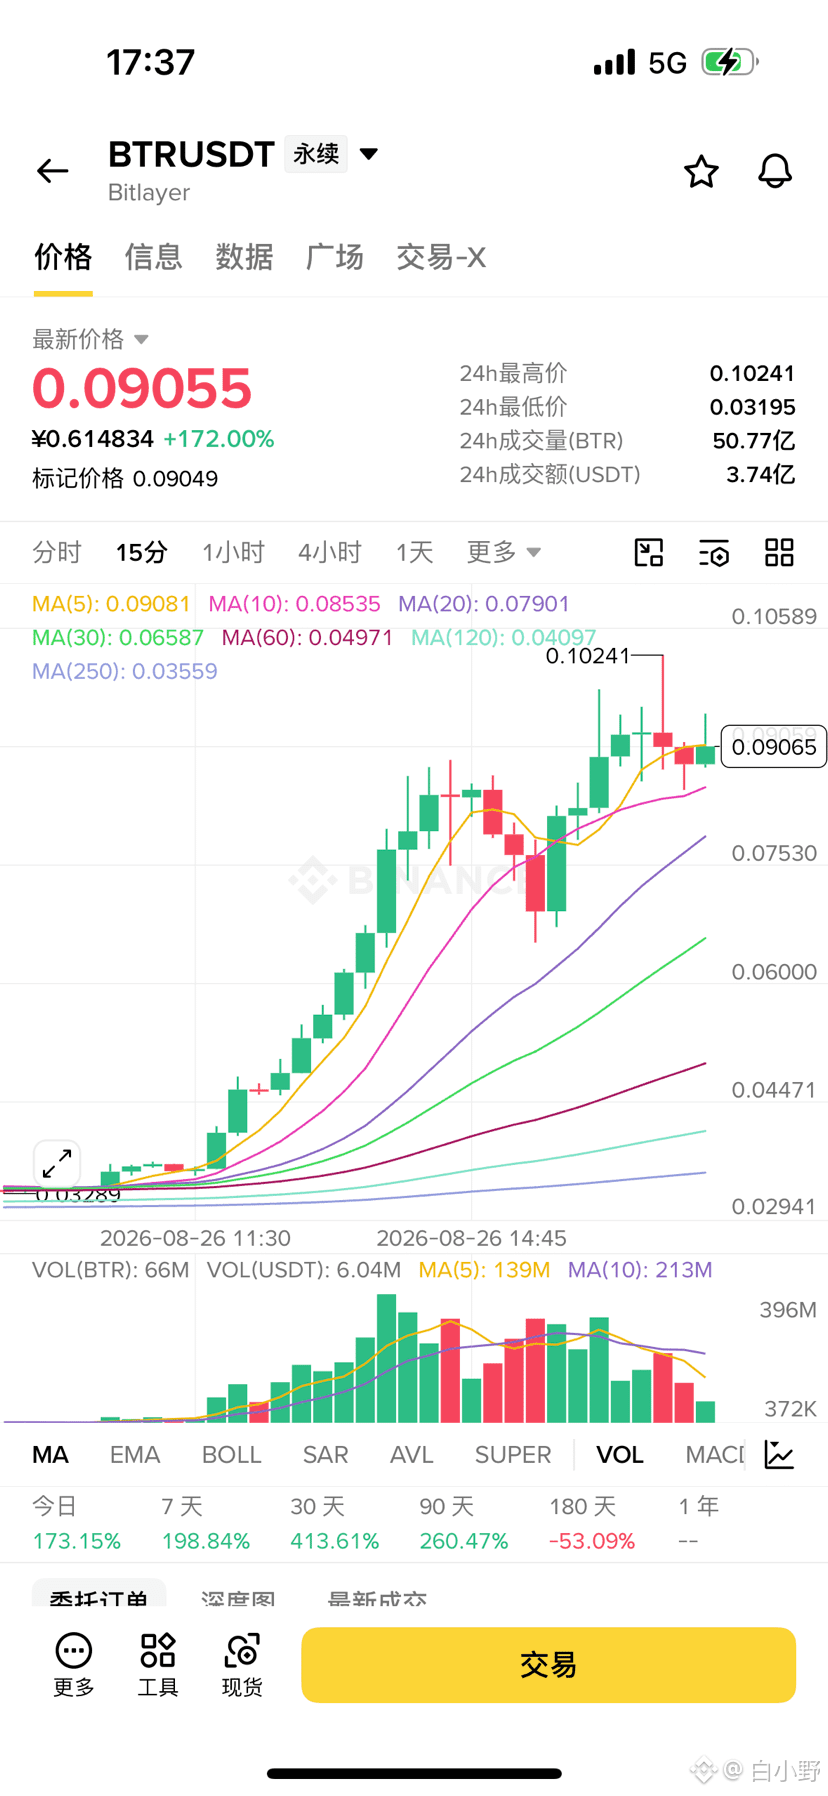The height and width of the screenshot is (1796, 828).
Task: Switch to 现货 spot icon
Action: (242, 1665)
